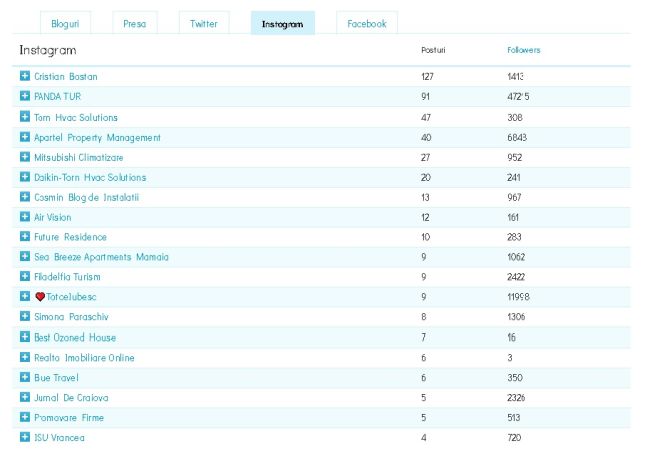Go to the Presa tab
650x451 pixels.
[134, 24]
